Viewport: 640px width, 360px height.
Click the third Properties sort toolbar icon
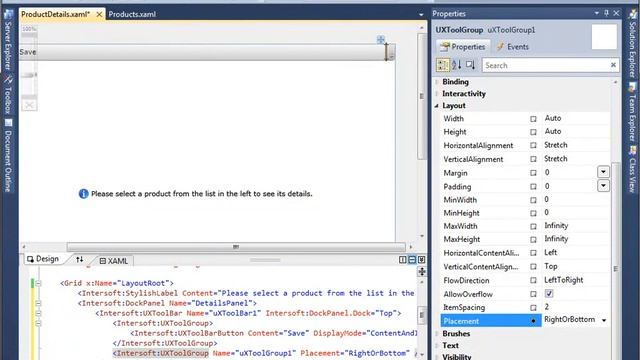coord(470,65)
